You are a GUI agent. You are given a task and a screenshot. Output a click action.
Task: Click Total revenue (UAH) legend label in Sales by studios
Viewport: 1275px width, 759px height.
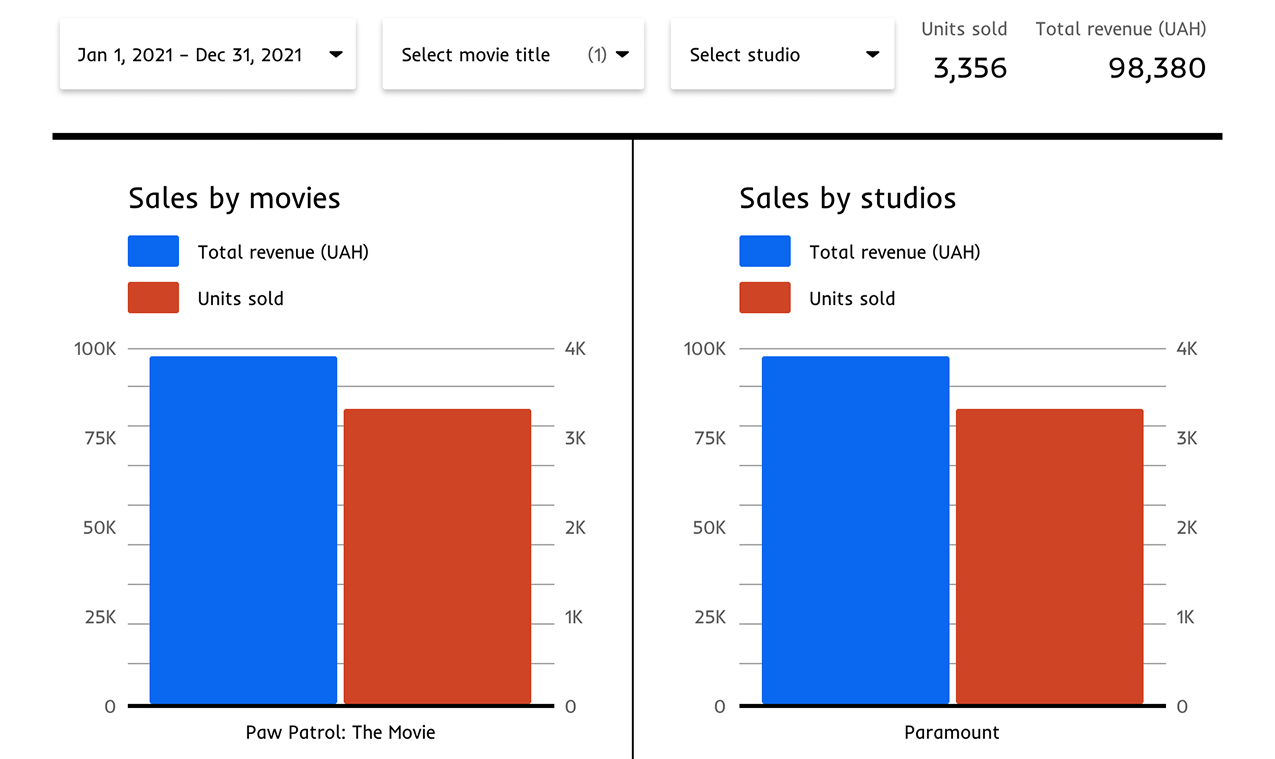pos(895,252)
